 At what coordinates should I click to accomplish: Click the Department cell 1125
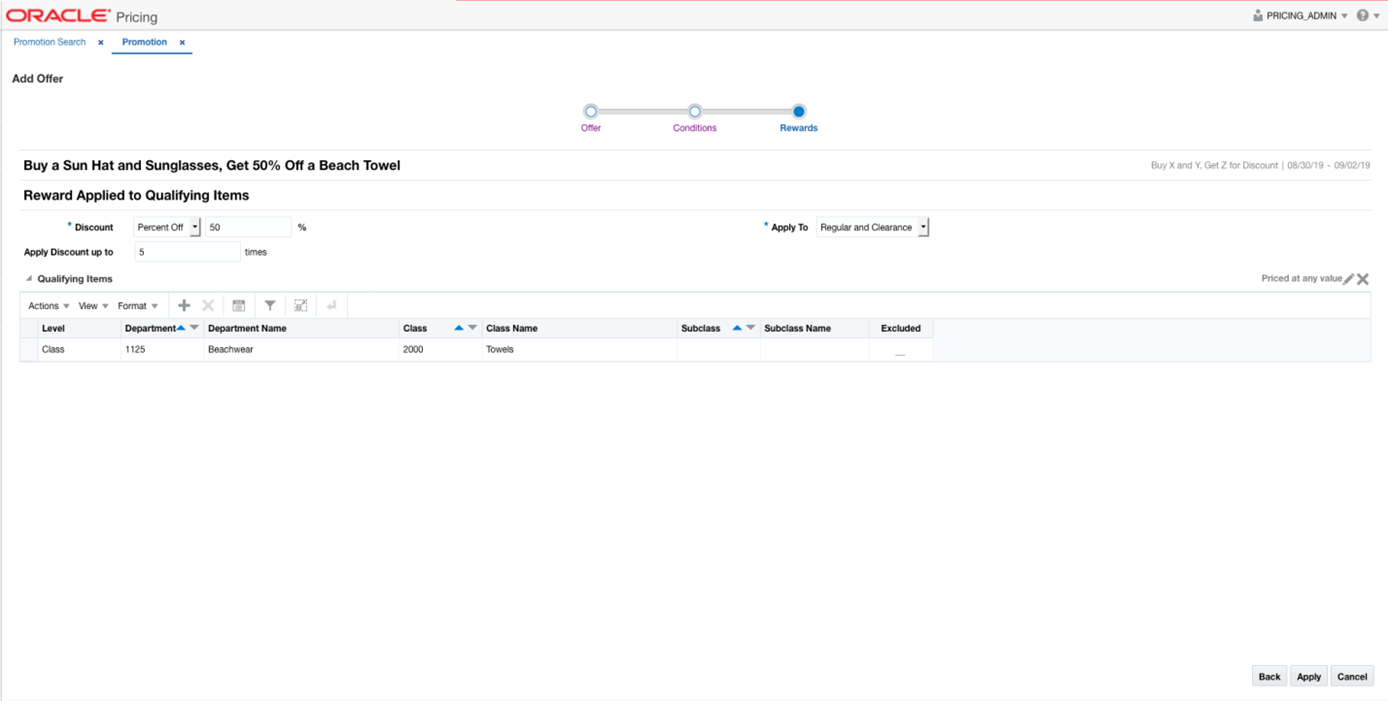[x=162, y=350]
